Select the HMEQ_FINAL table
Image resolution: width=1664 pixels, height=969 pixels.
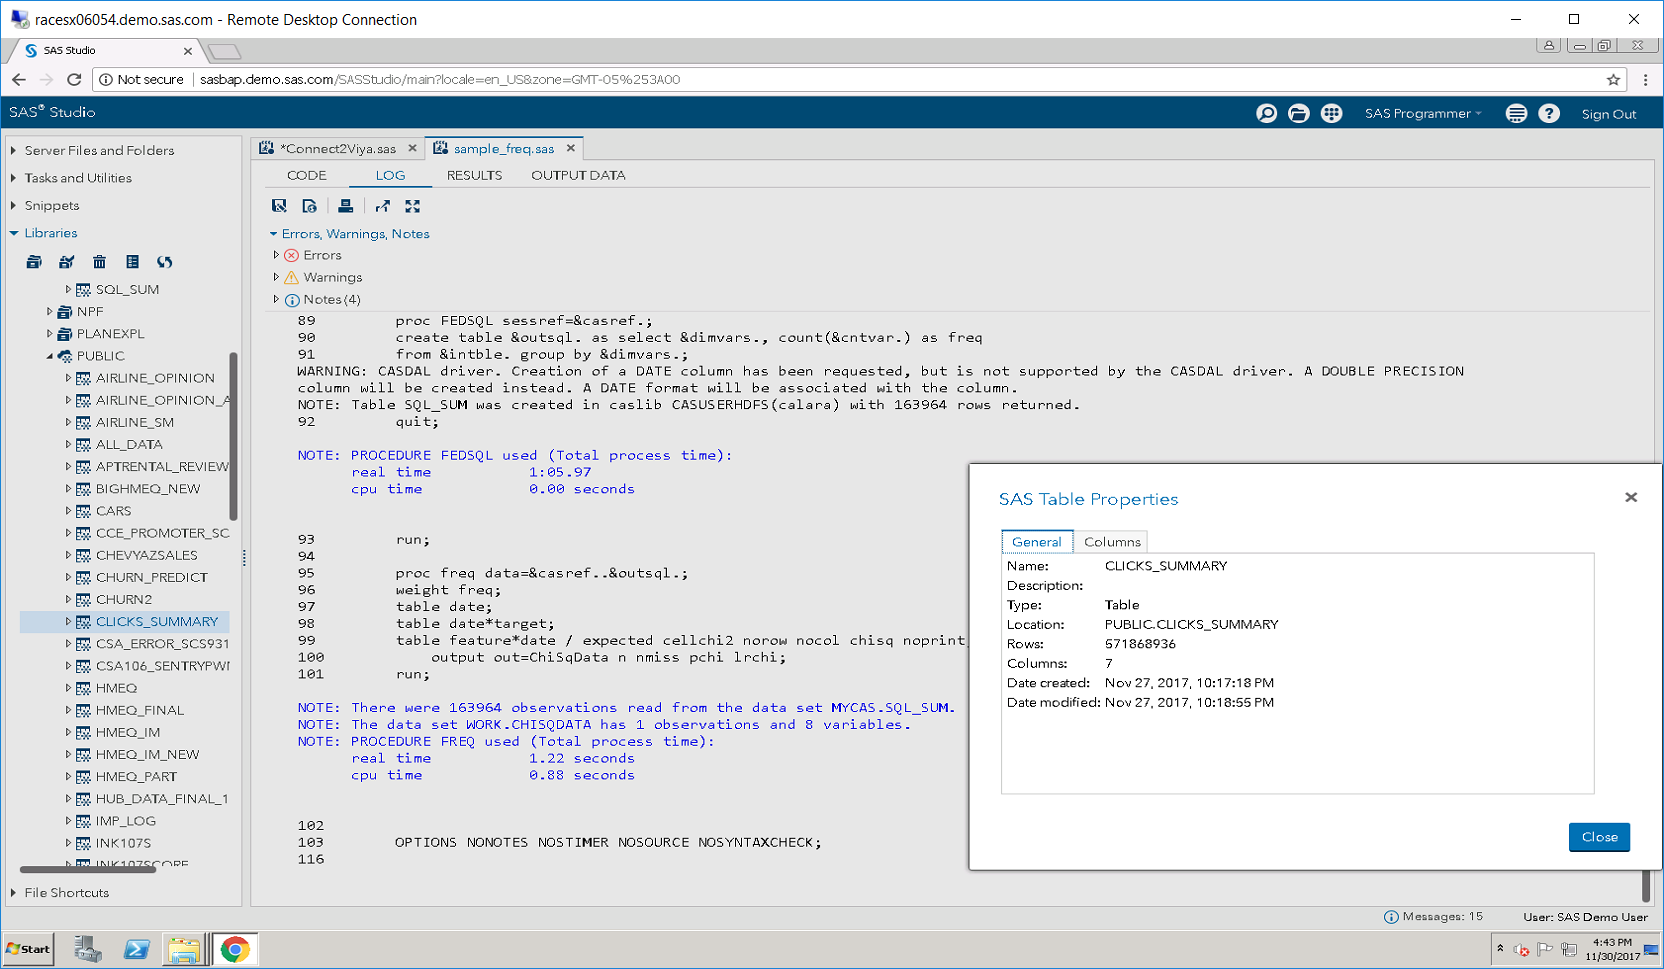140,711
